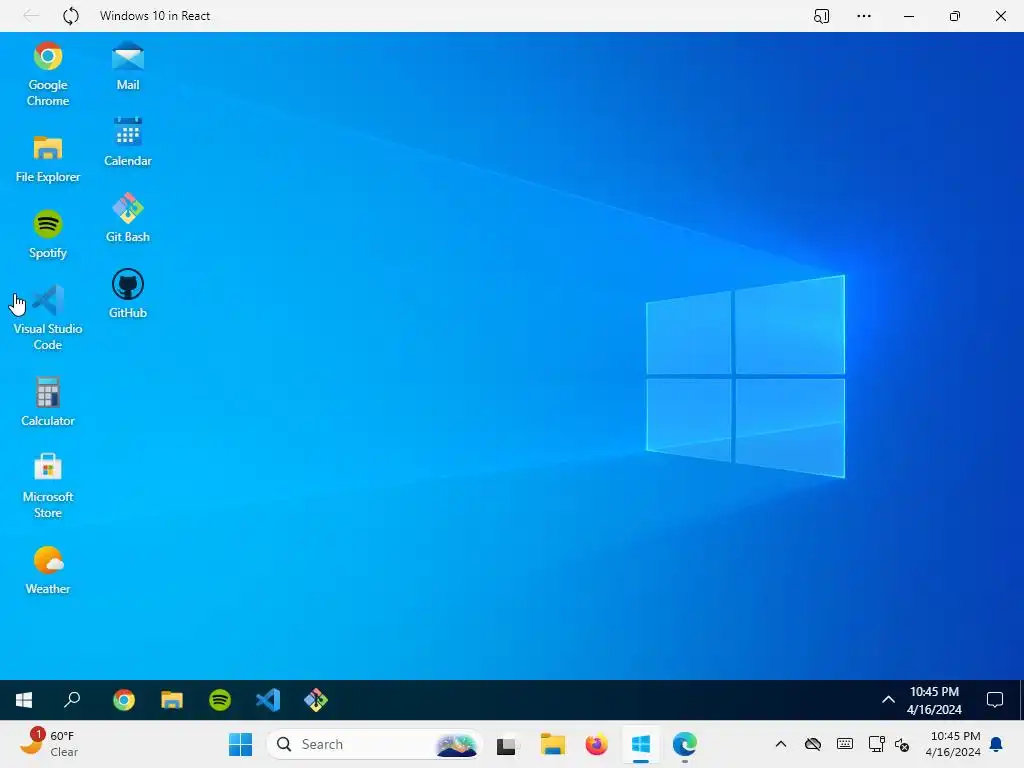
Task: Select the Calculator desktop icon
Action: coord(48,402)
